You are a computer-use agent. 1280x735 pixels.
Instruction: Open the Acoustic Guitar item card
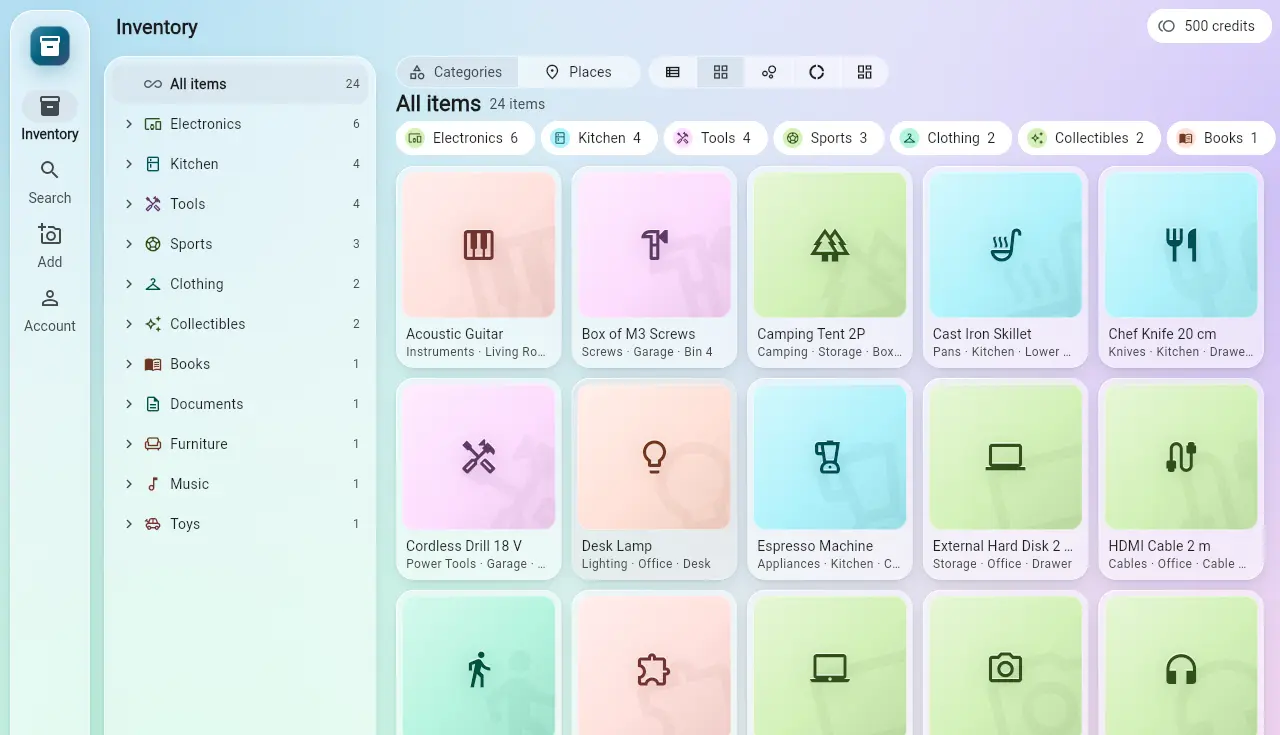click(x=479, y=267)
